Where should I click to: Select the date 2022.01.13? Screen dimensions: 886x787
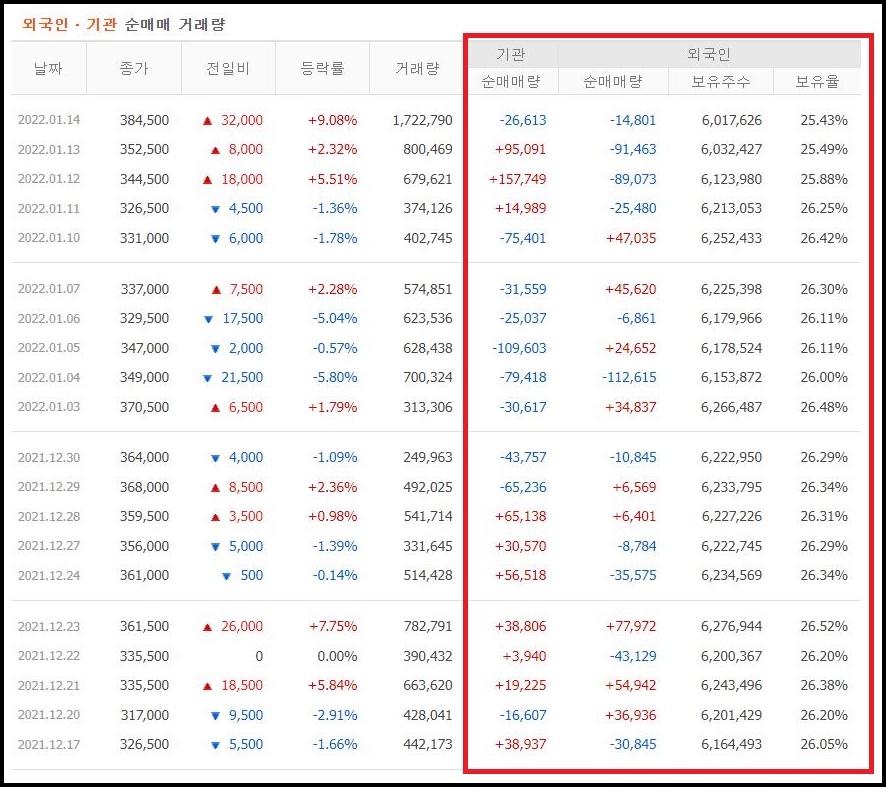point(49,150)
